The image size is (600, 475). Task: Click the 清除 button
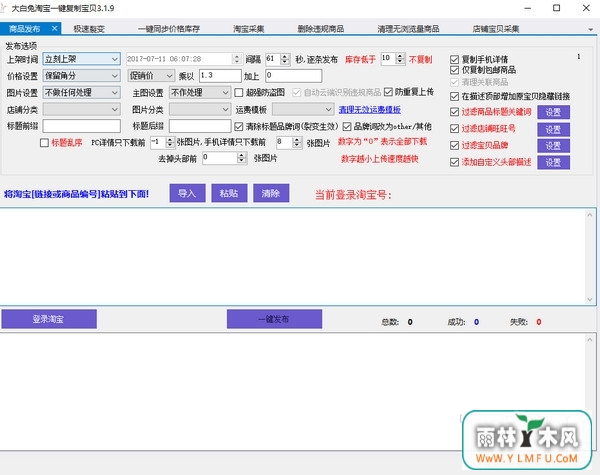tap(271, 193)
